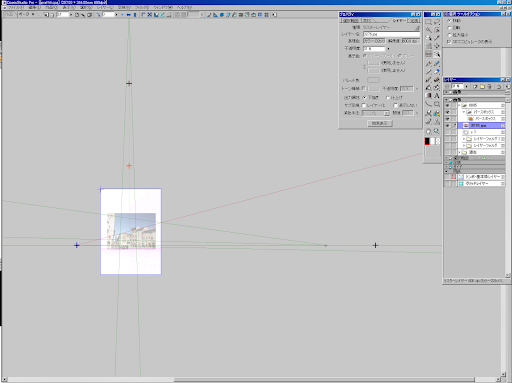This screenshot has width=512, height=383.
Task: Select the lasso selection tool
Action: pyautogui.click(x=437, y=22)
